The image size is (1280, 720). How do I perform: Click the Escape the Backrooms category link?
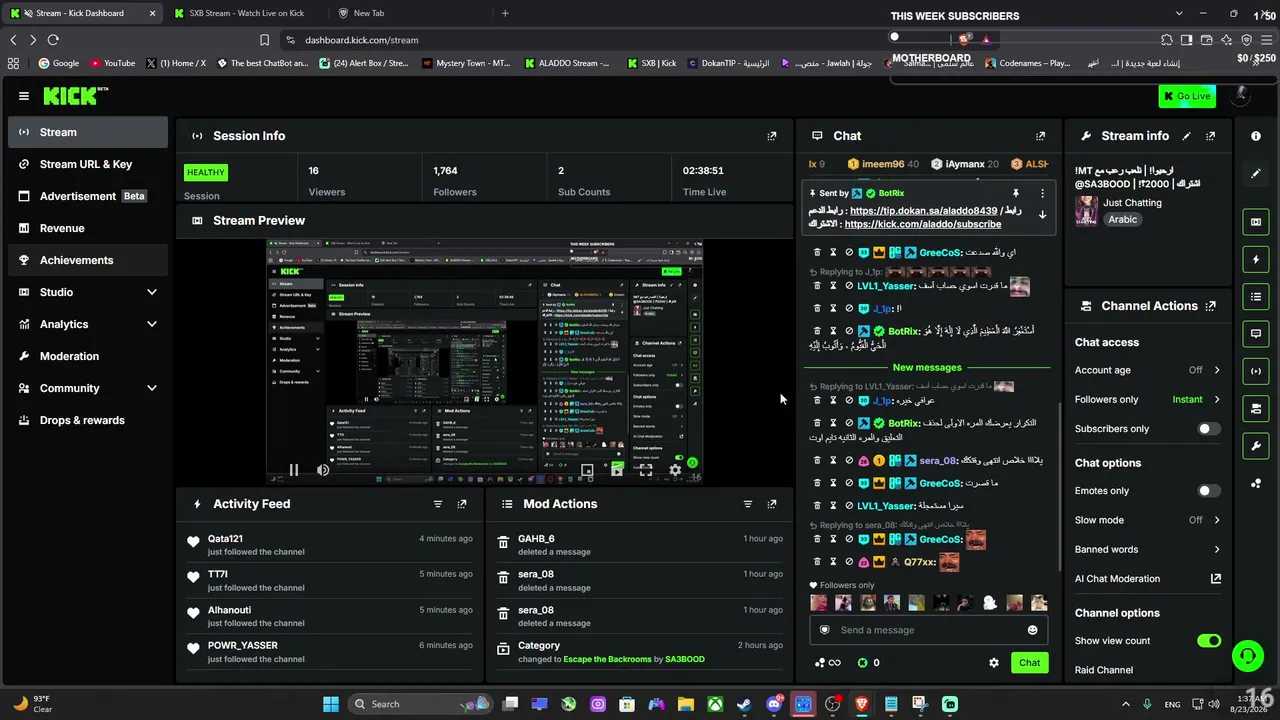(x=607, y=659)
